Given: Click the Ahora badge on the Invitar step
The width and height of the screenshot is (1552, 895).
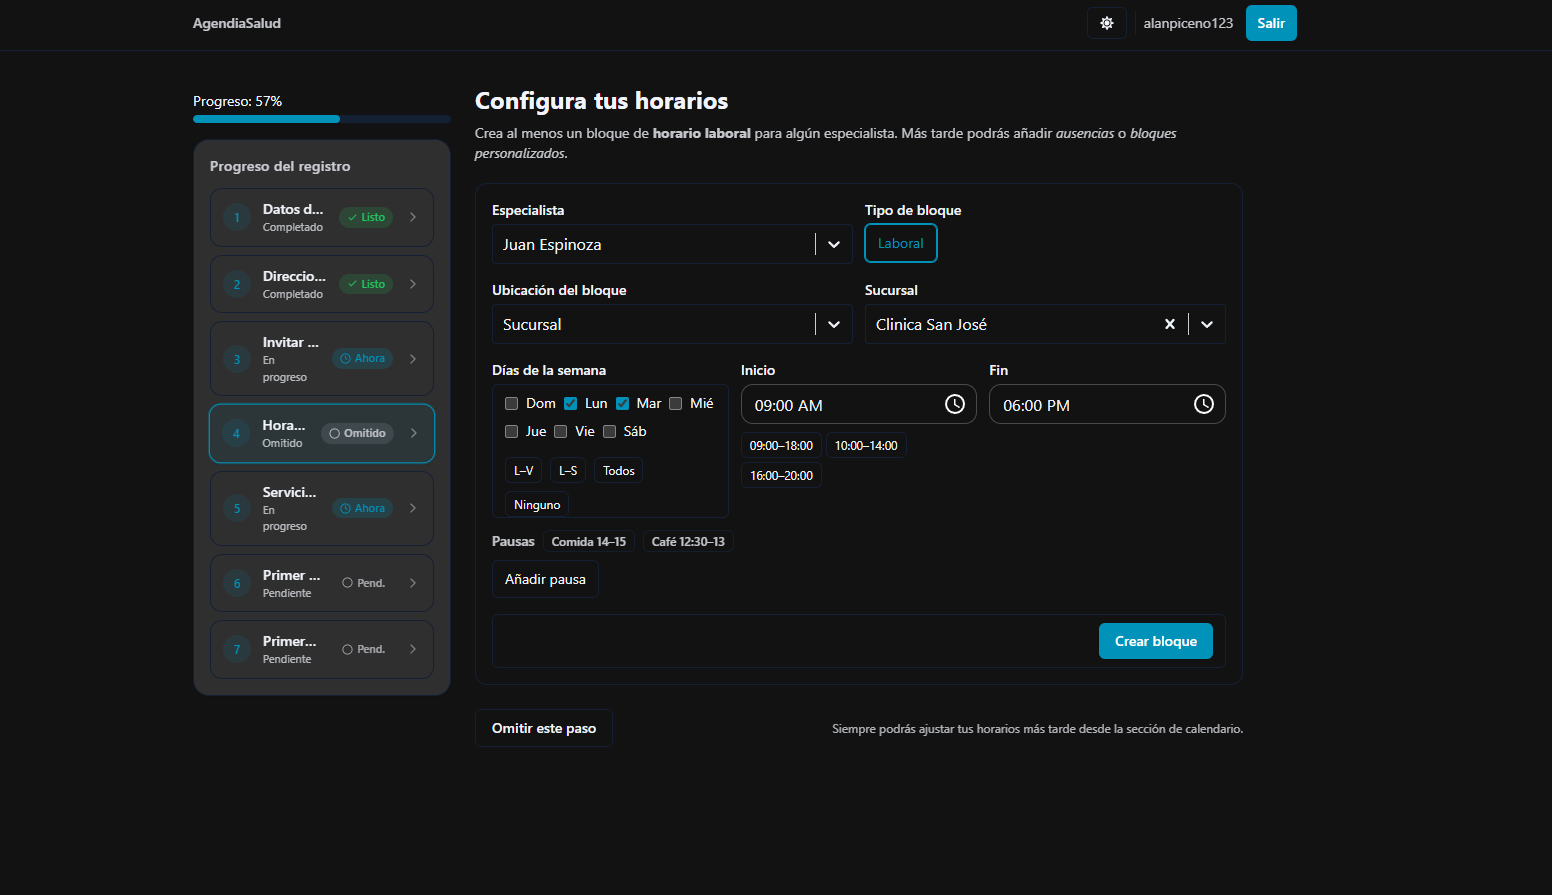Looking at the screenshot, I should point(361,357).
